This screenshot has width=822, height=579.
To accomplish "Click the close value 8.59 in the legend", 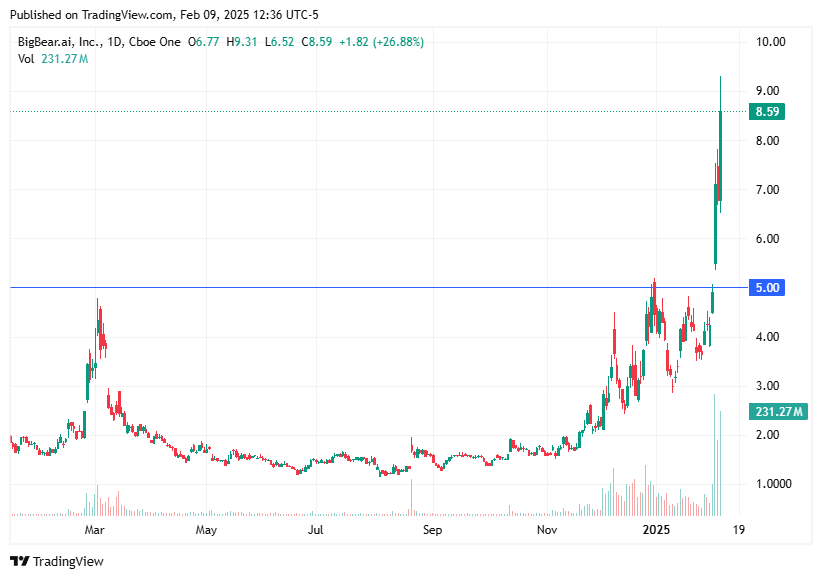I will click(x=320, y=42).
